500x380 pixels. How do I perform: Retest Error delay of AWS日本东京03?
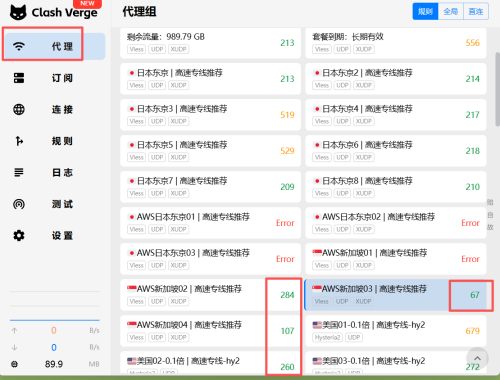tap(285, 259)
